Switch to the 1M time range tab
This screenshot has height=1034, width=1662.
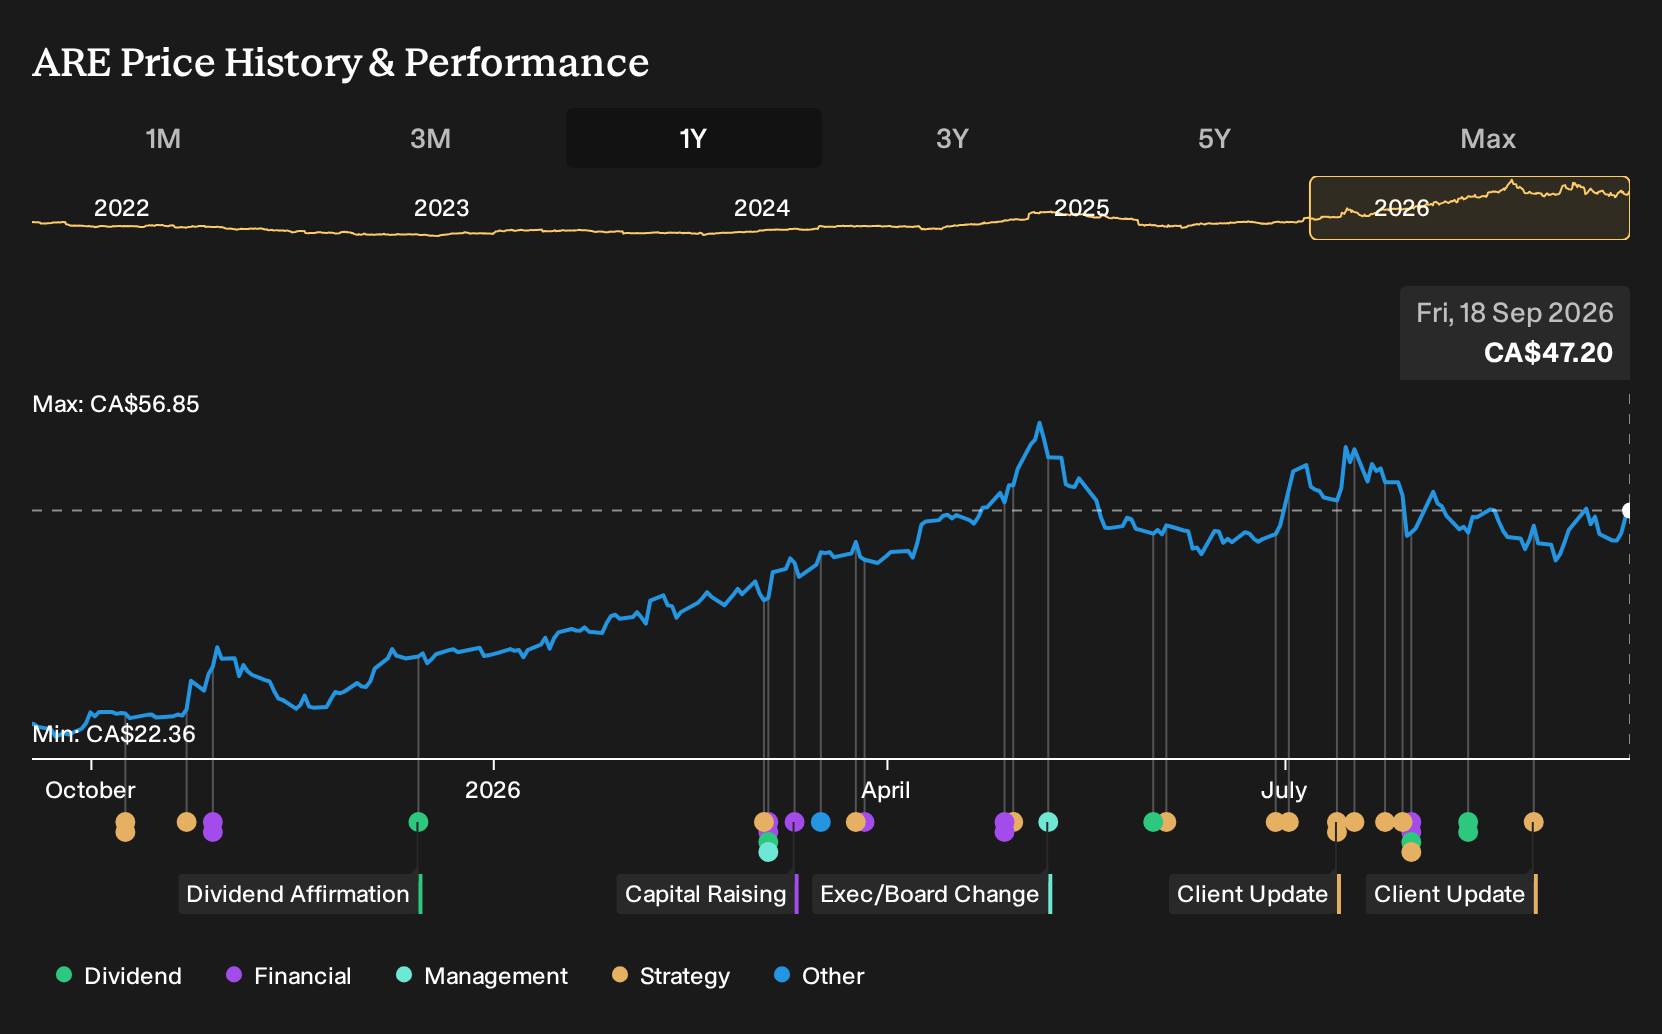[163, 138]
